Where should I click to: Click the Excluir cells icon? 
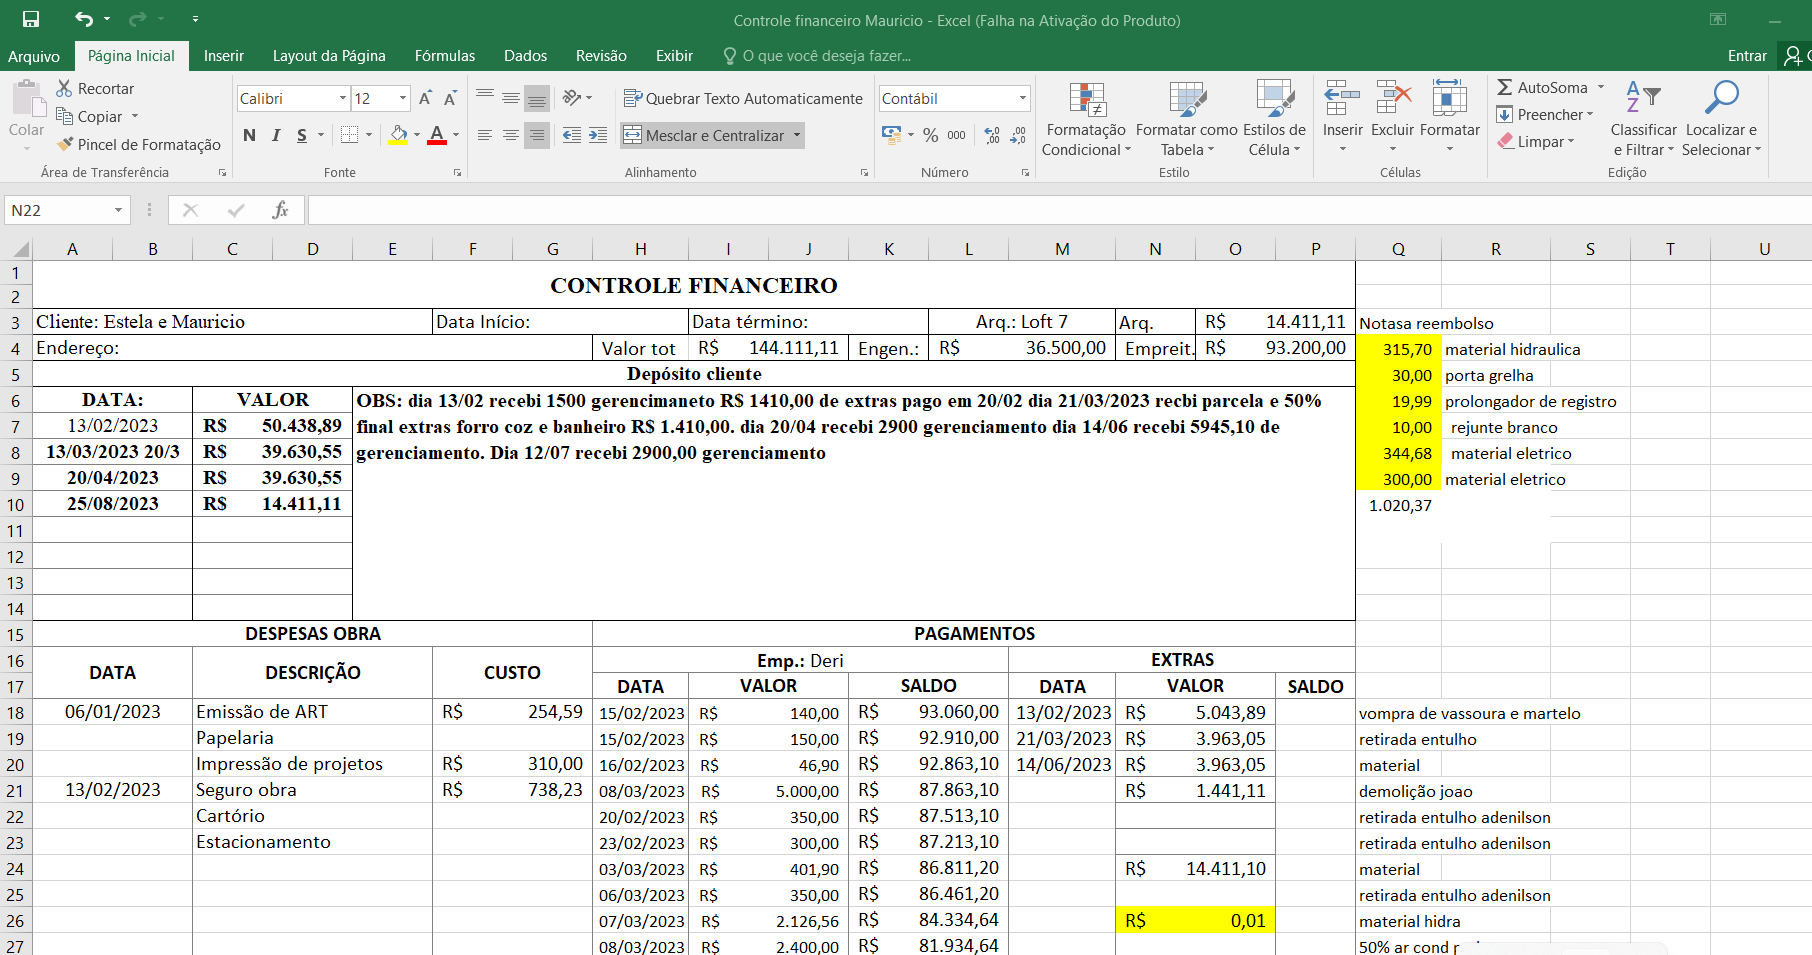[x=1393, y=98]
